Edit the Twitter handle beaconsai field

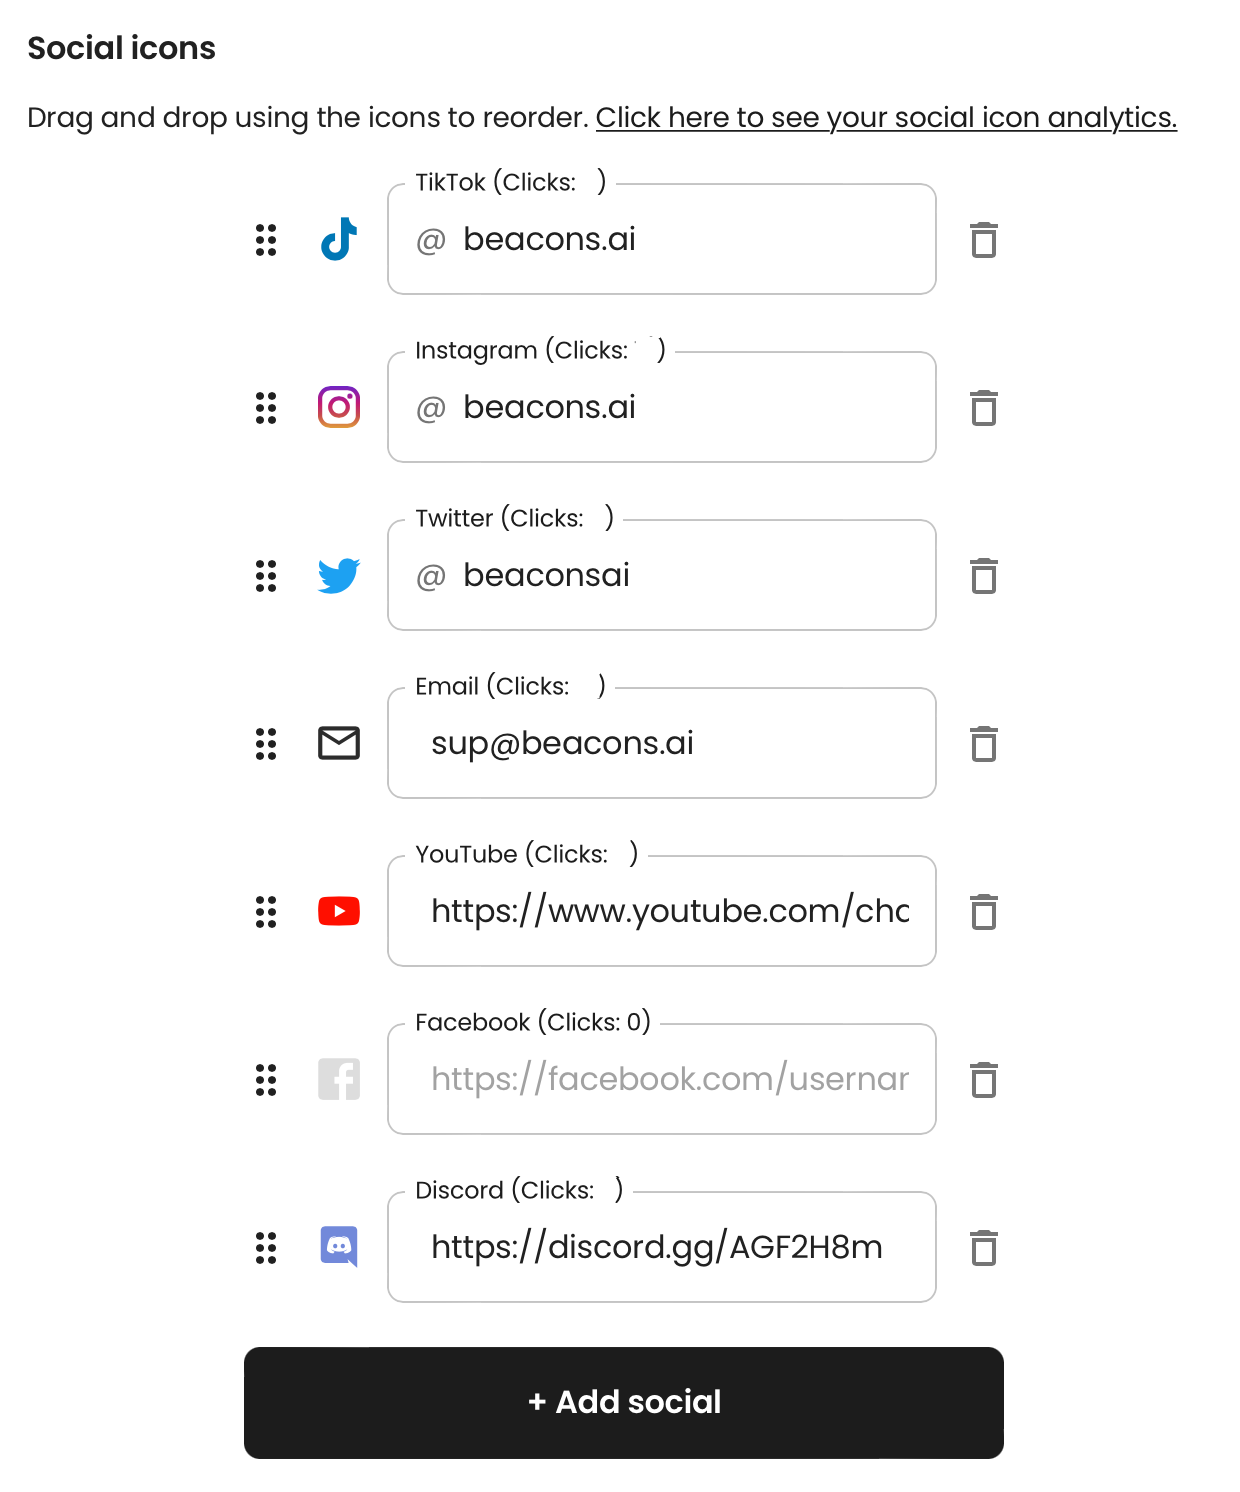tap(662, 575)
